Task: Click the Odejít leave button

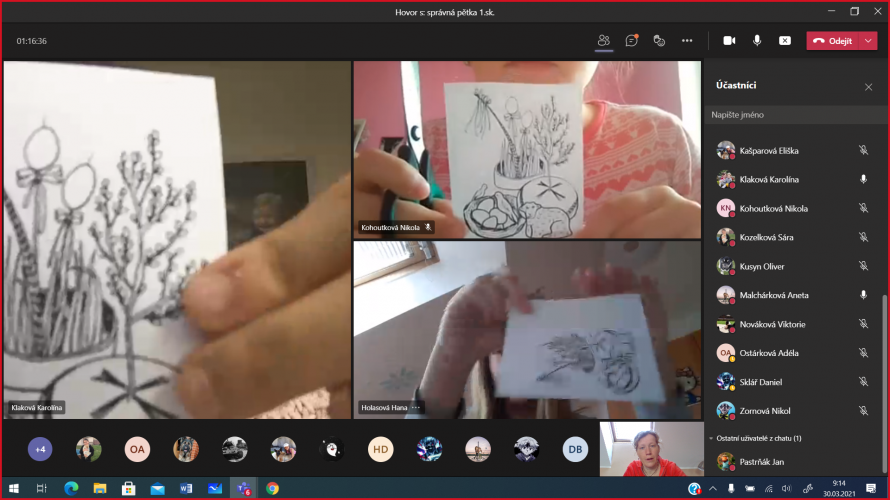Action: coord(833,41)
